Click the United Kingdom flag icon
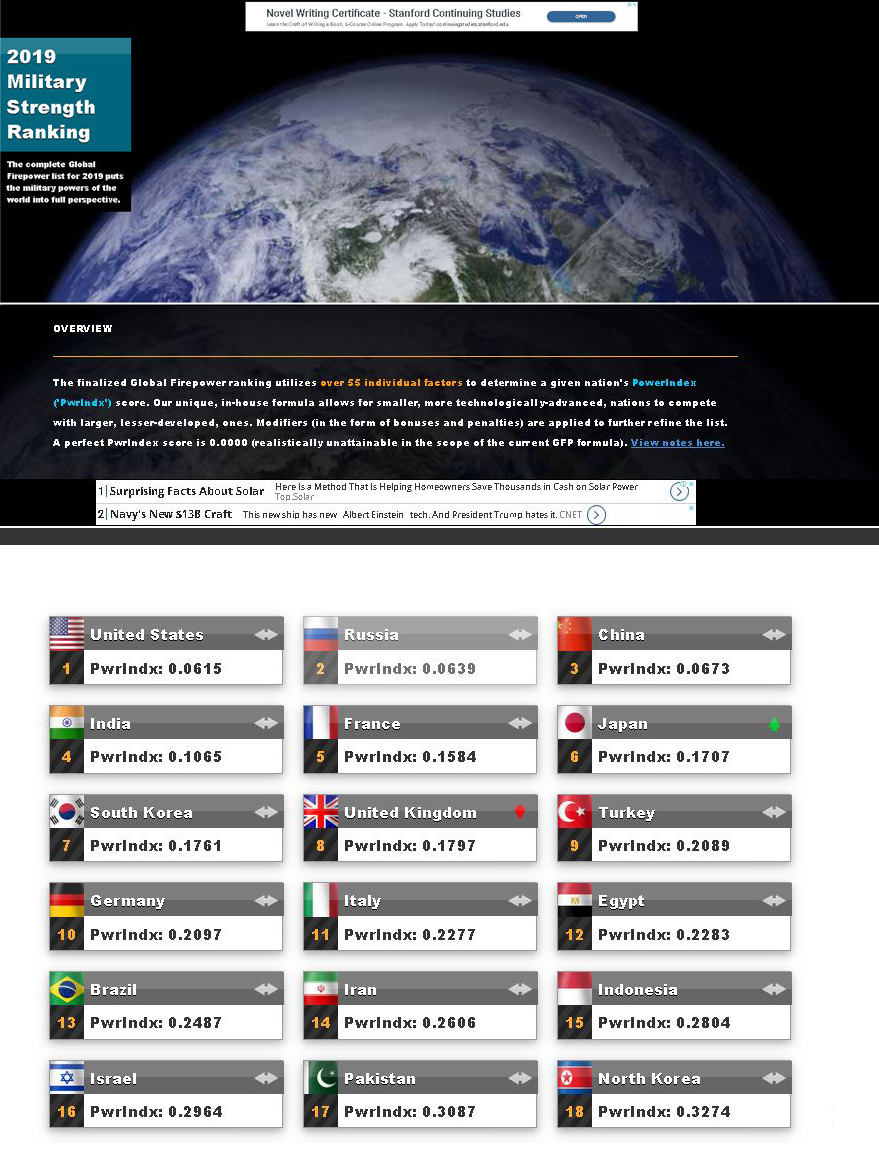 click(320, 811)
